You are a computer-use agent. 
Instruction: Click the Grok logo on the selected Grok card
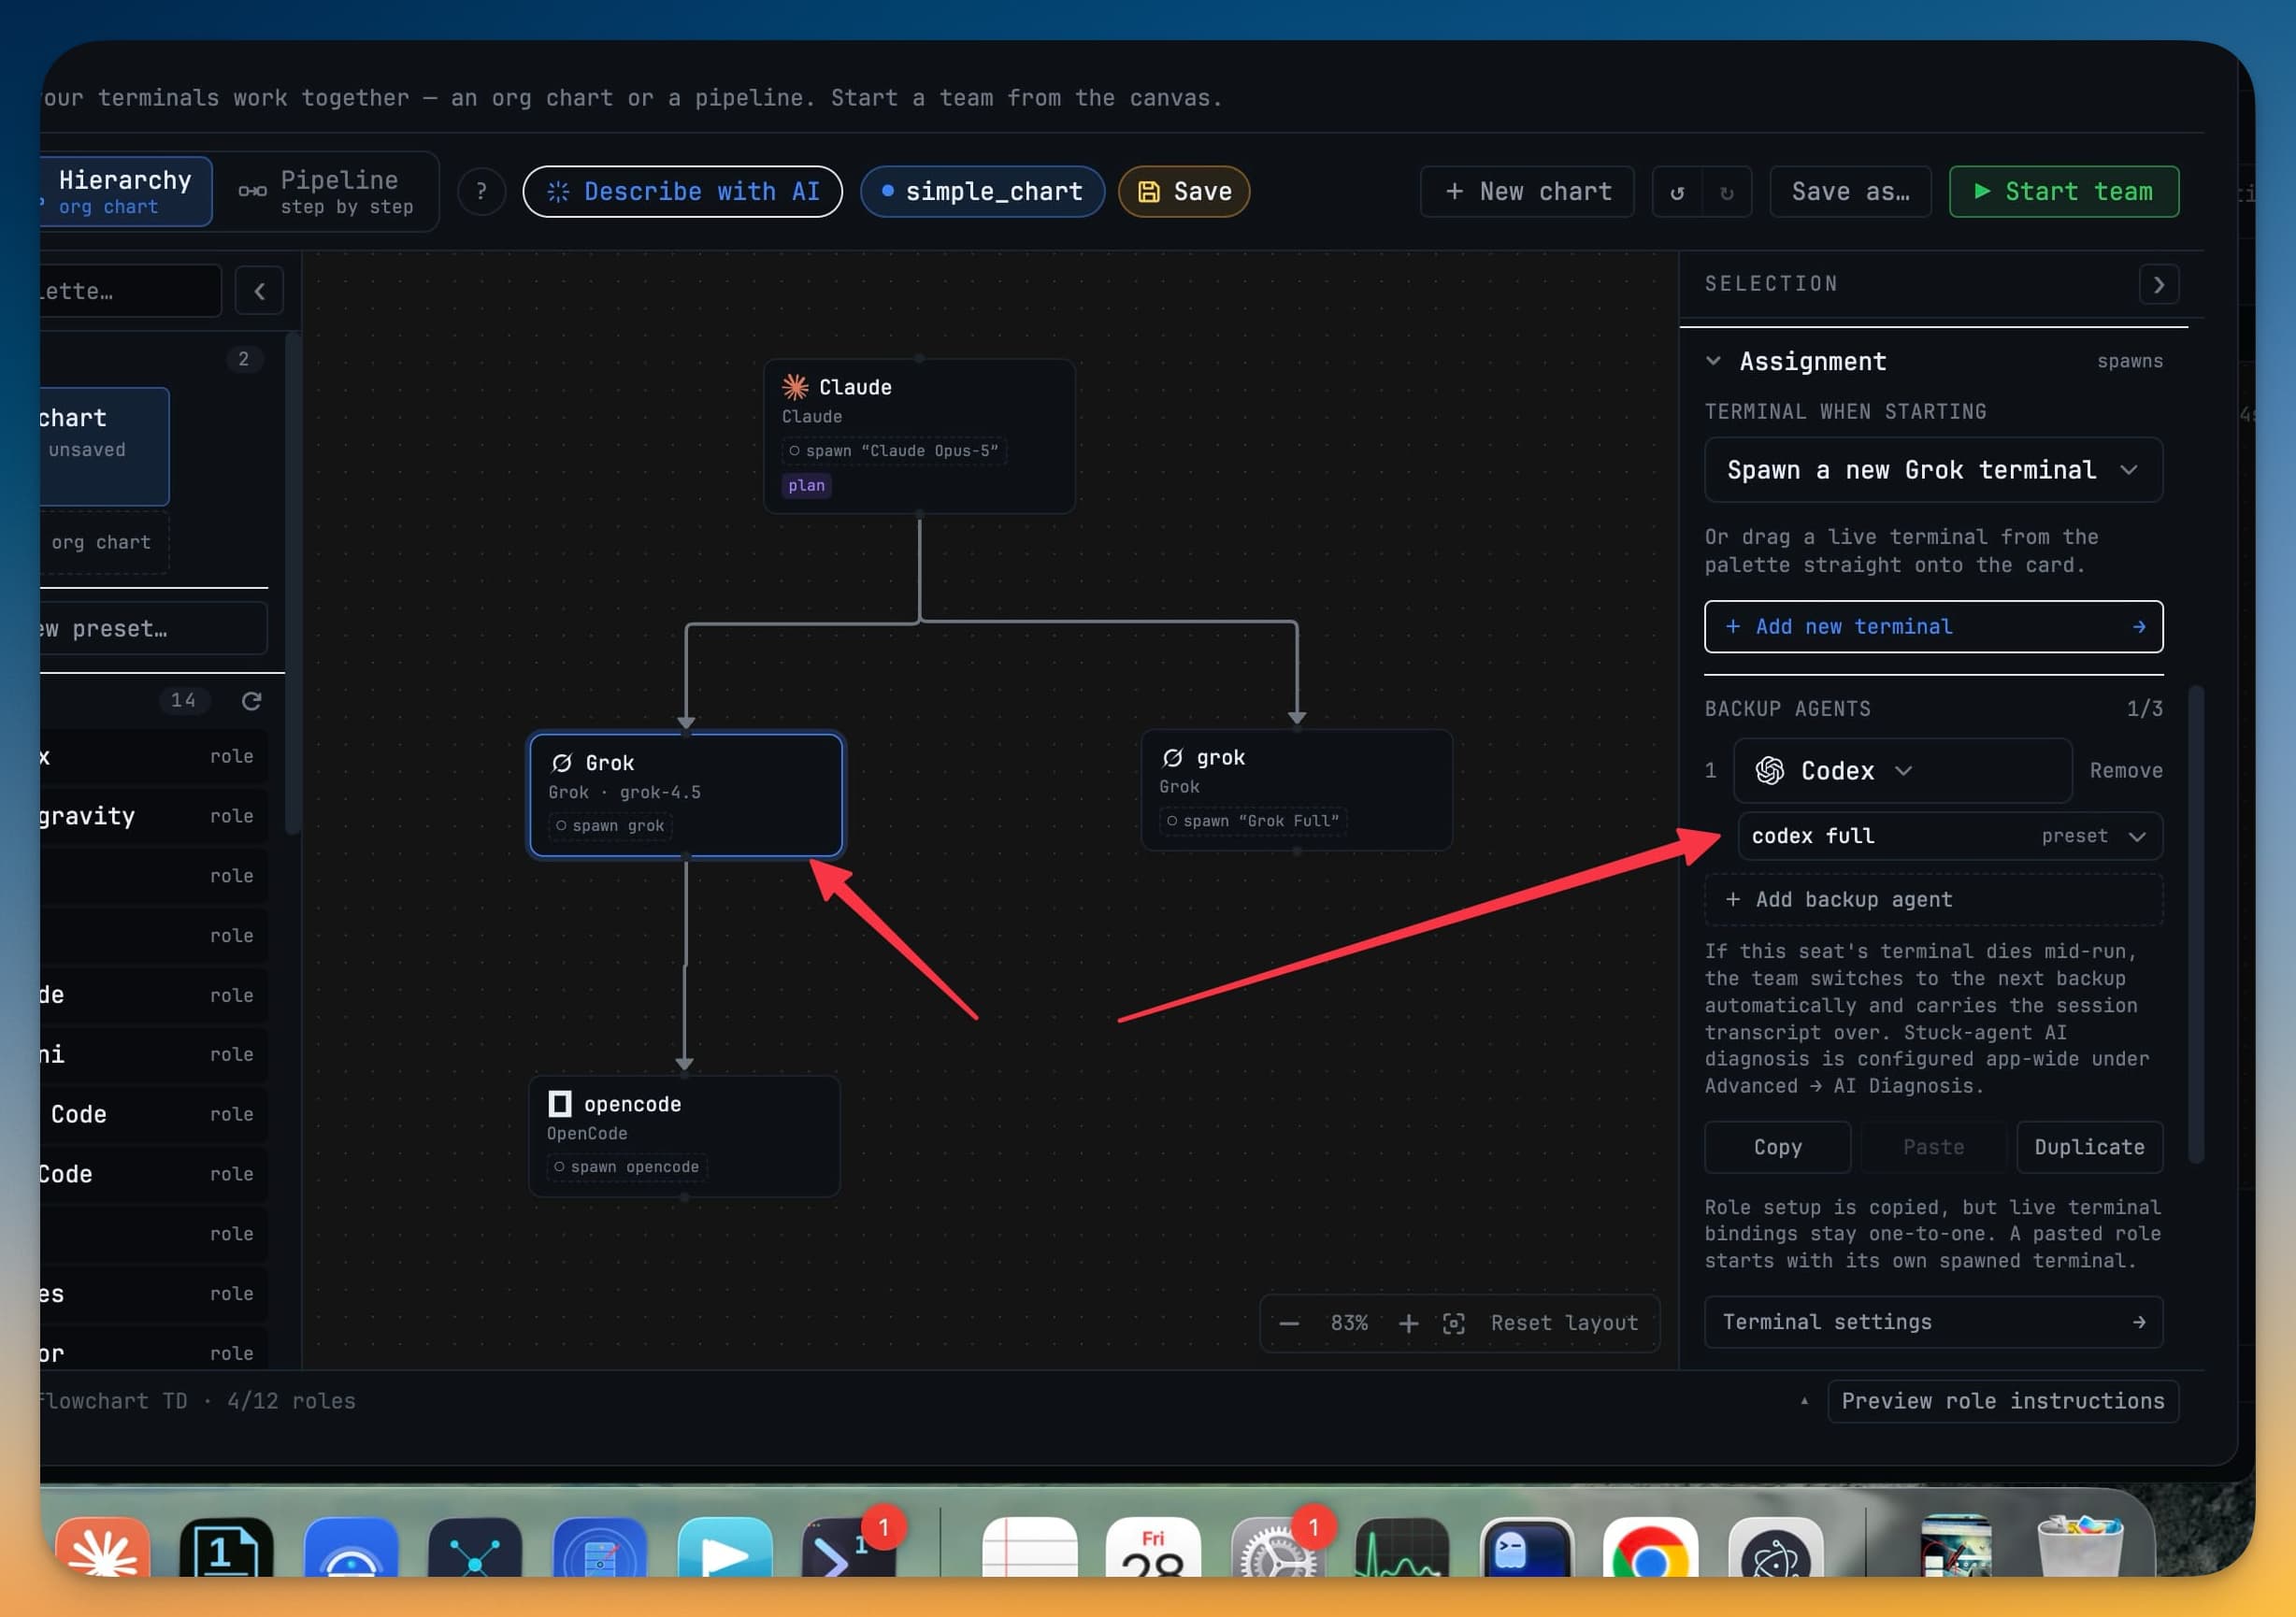[x=562, y=763]
